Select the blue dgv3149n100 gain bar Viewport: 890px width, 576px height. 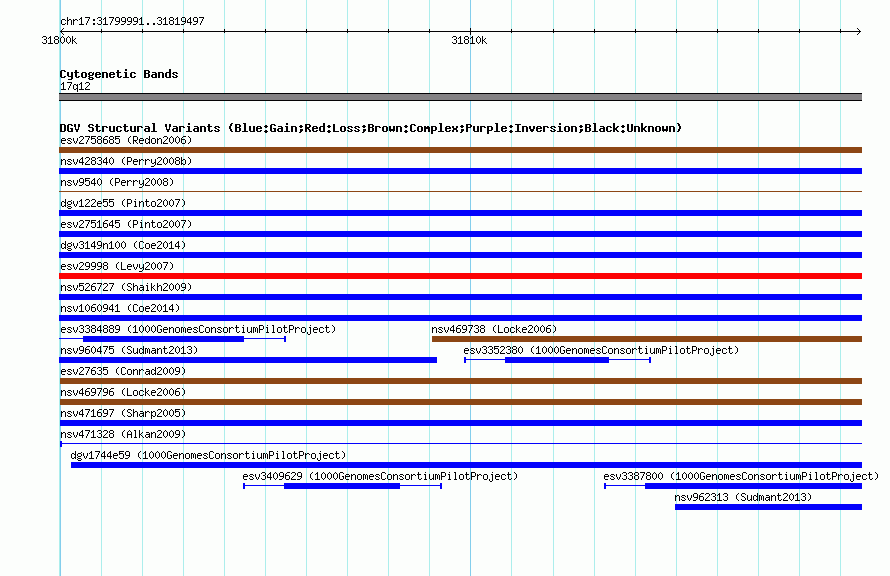tap(460, 255)
